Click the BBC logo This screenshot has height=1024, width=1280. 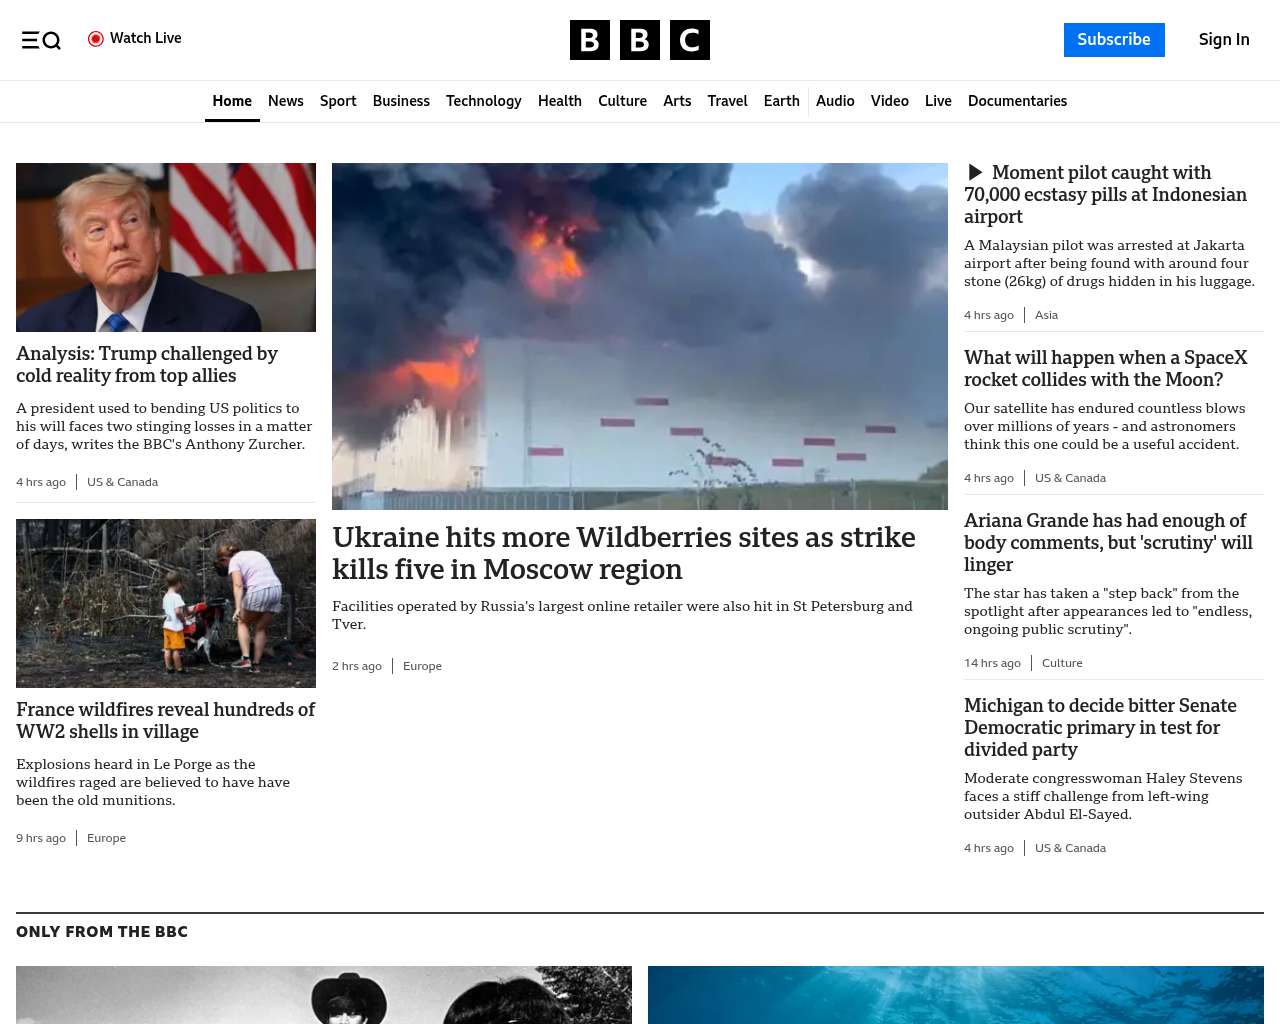(640, 40)
